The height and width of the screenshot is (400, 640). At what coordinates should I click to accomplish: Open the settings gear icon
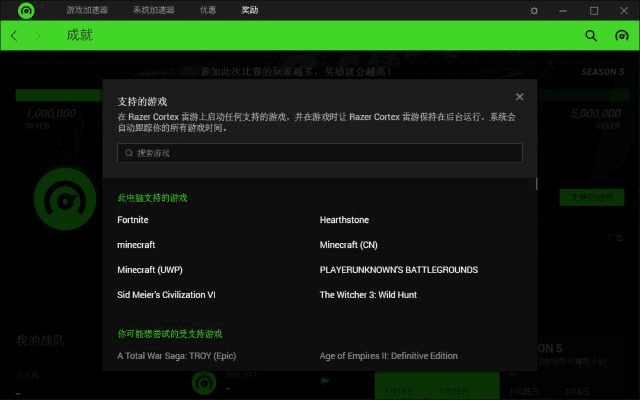click(x=534, y=11)
